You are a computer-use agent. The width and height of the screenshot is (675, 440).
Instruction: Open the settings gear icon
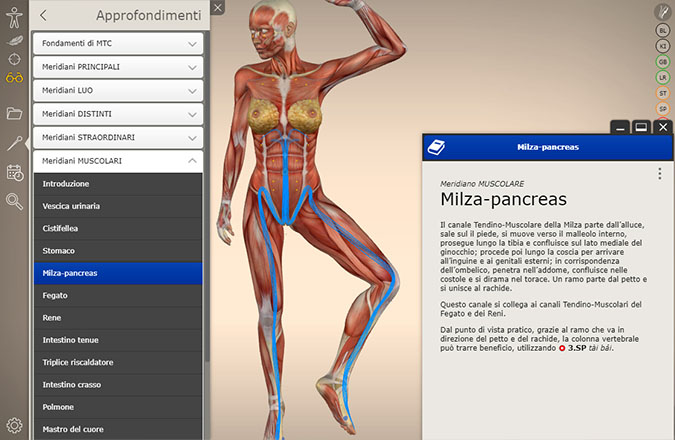[14, 425]
